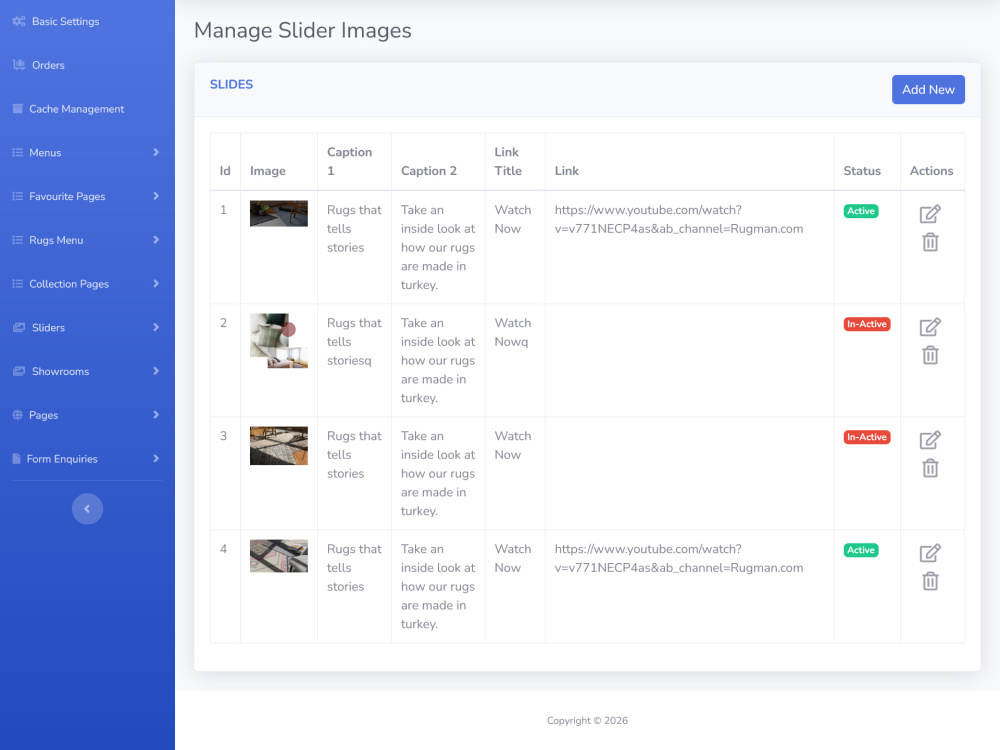Click the Form Enquiries file icon

(x=17, y=459)
